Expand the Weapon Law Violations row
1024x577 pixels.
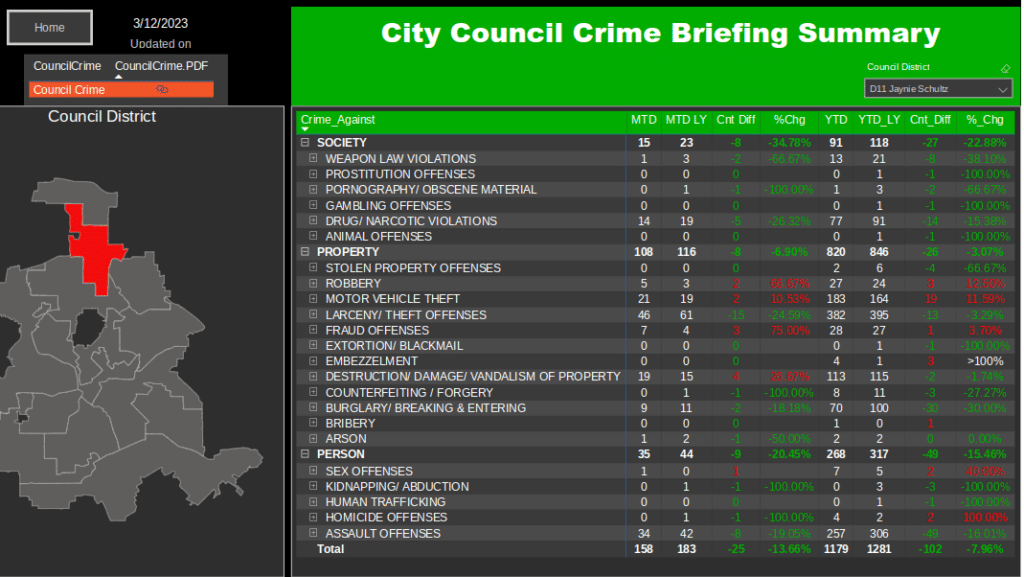pos(313,158)
